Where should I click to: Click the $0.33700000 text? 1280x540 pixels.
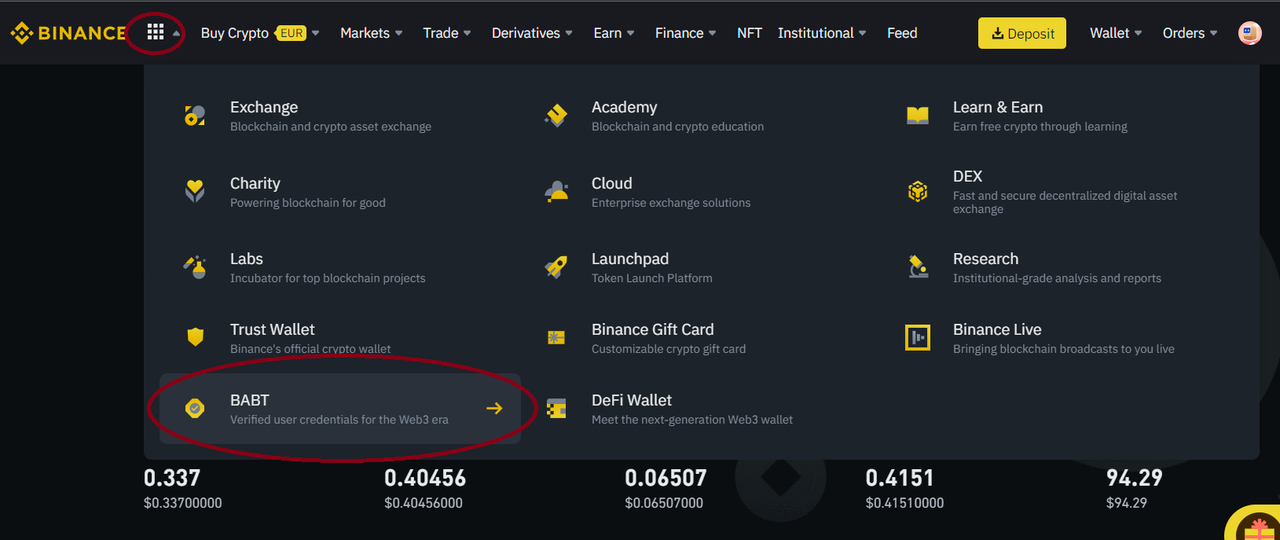coord(183,503)
